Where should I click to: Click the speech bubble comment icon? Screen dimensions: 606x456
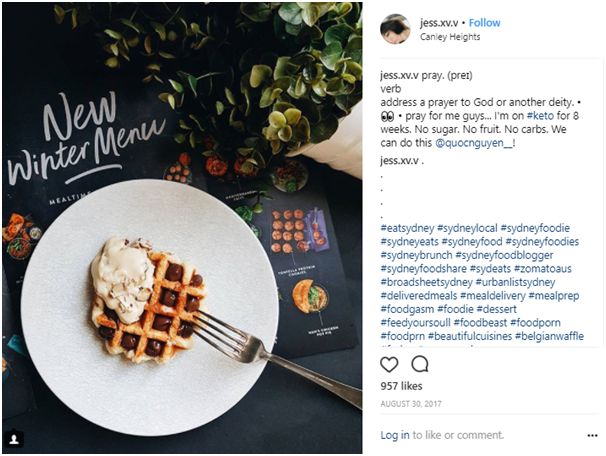[420, 364]
